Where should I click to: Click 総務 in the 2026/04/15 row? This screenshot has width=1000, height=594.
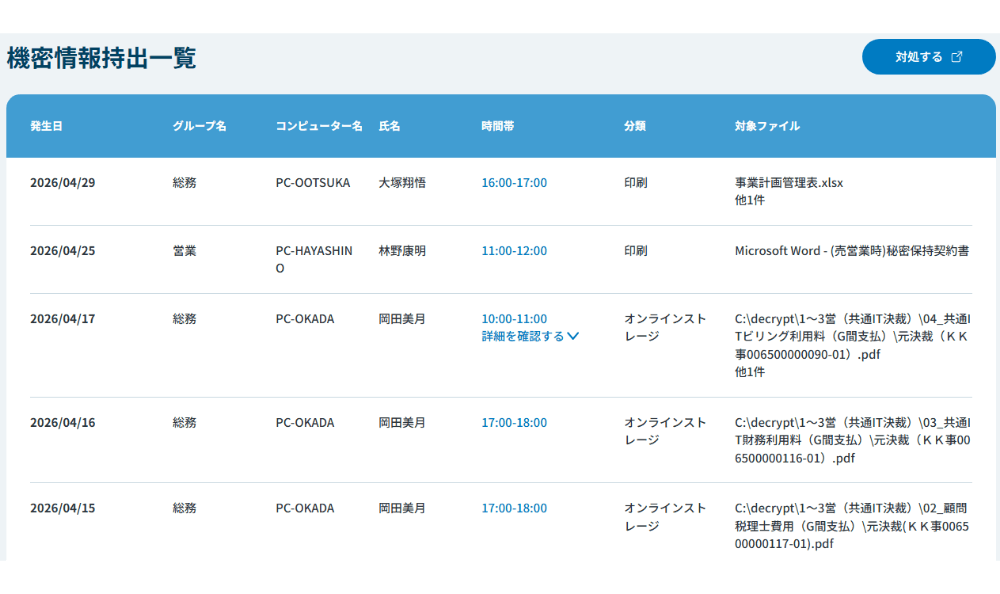pos(184,508)
